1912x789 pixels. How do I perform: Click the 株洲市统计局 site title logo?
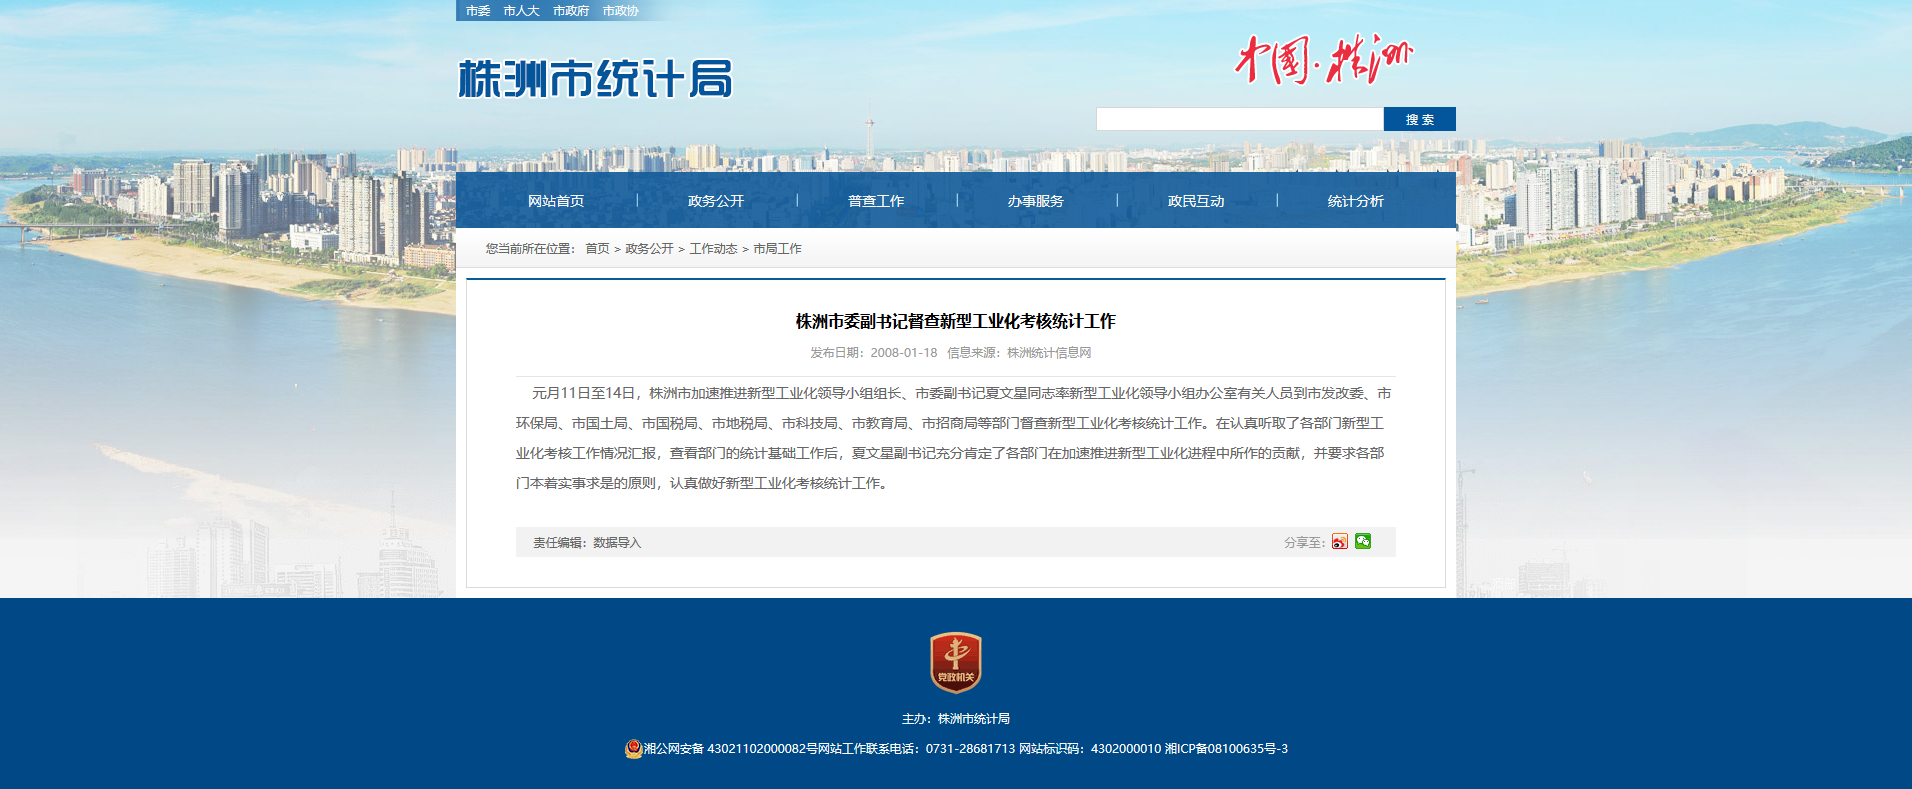[595, 79]
